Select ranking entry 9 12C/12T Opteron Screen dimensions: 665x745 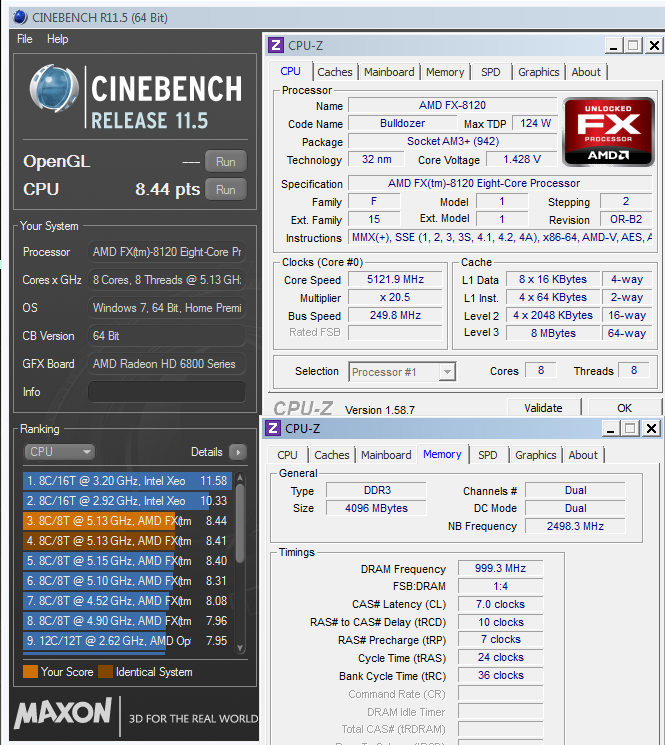[x=127, y=640]
